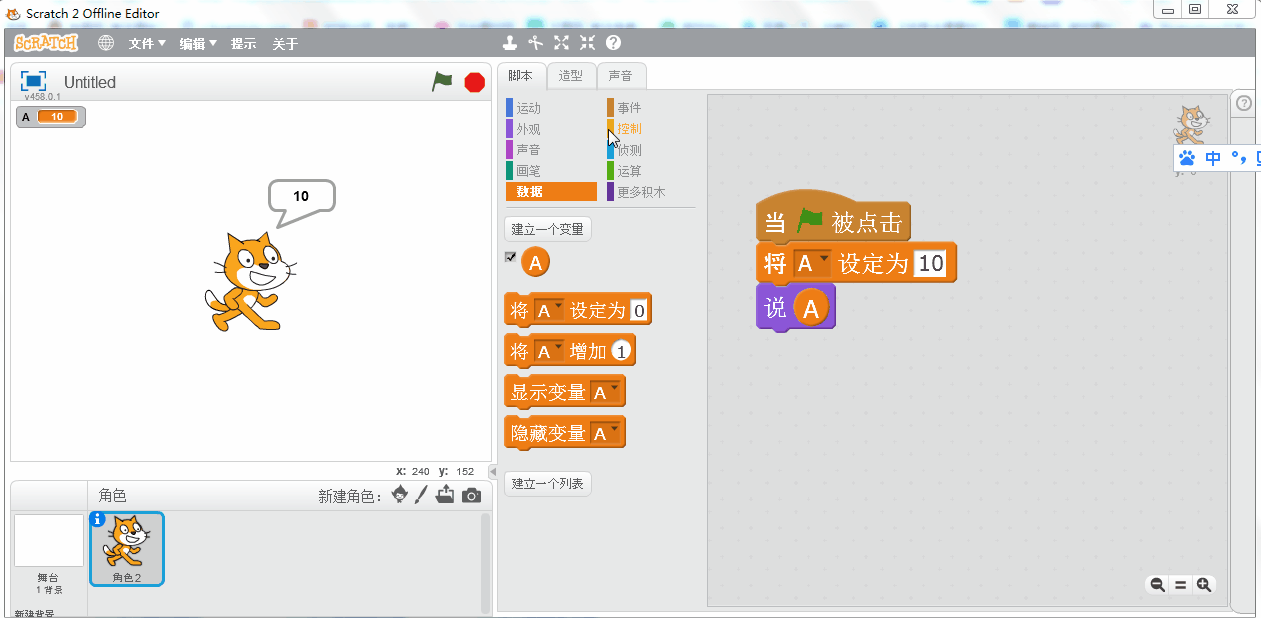This screenshot has height=618, width=1261.
Task: Reset scripts area zoom to normal
Action: (x=1180, y=585)
